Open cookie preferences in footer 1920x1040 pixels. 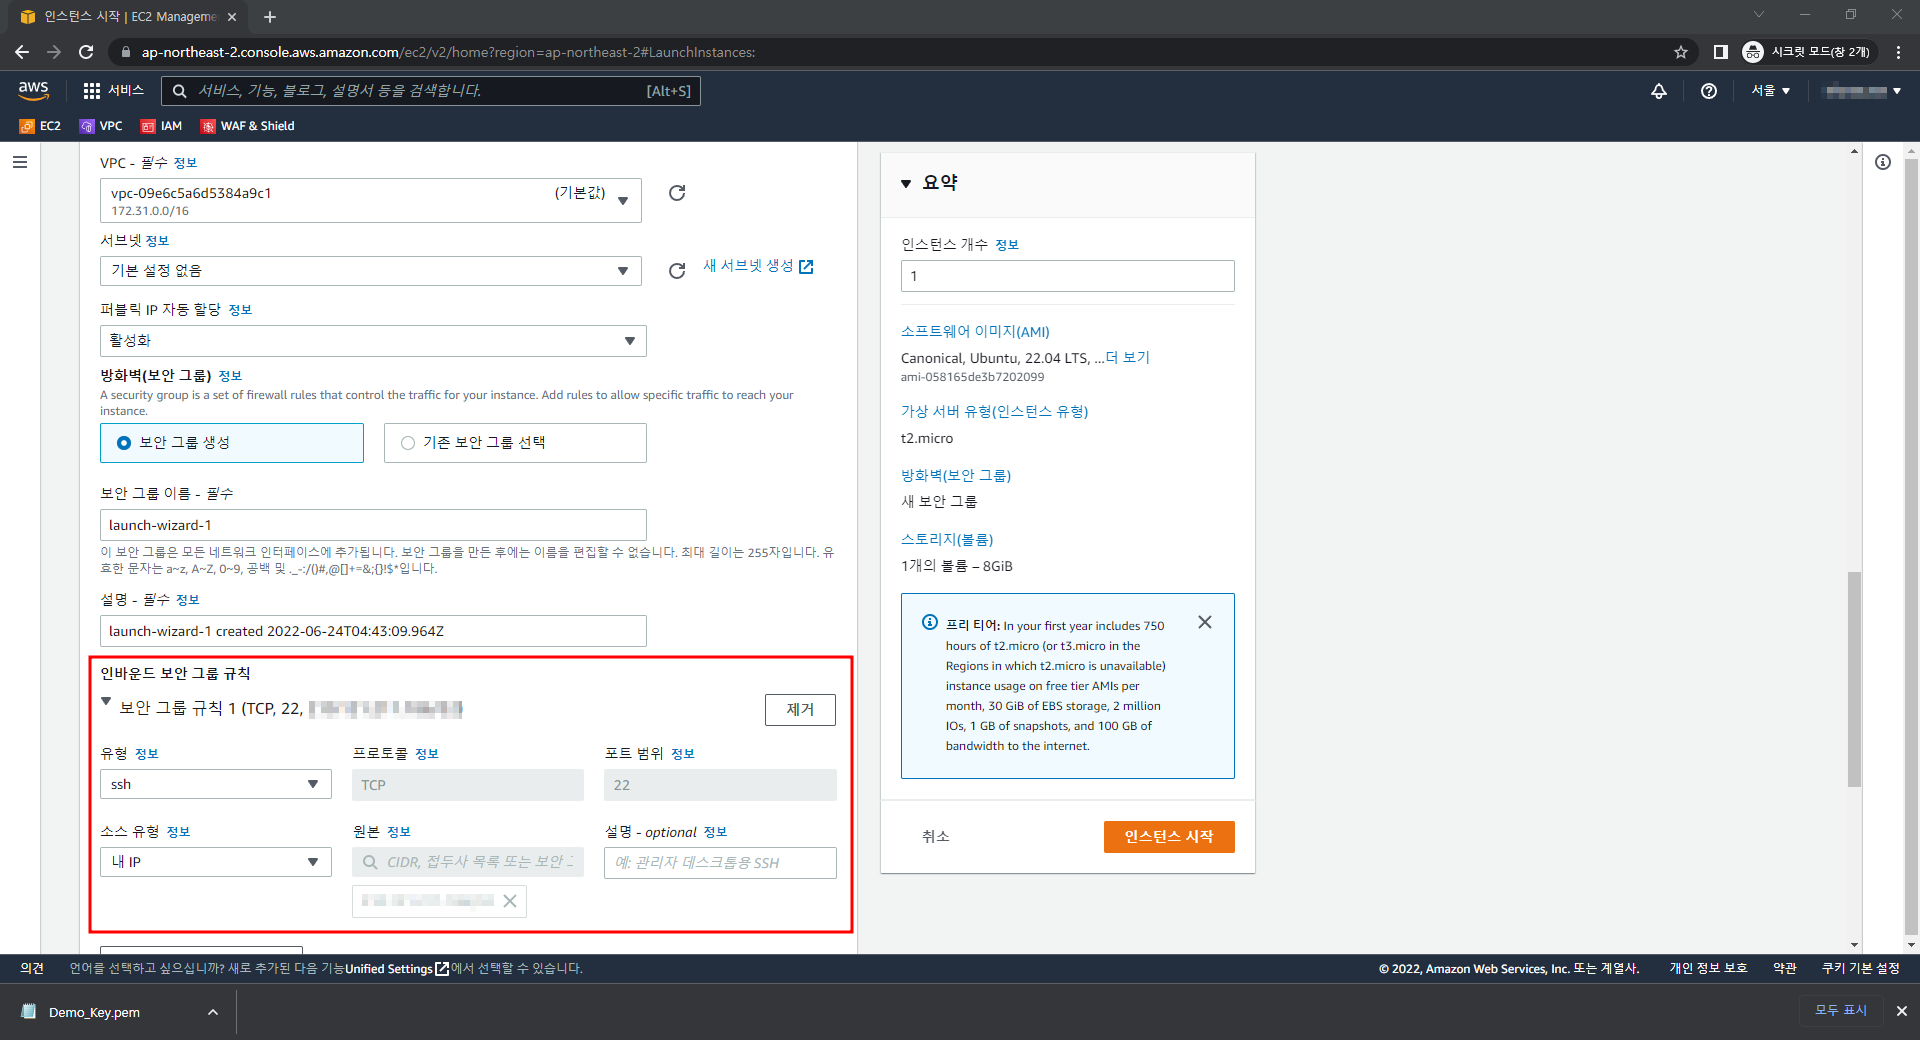coord(1861,968)
